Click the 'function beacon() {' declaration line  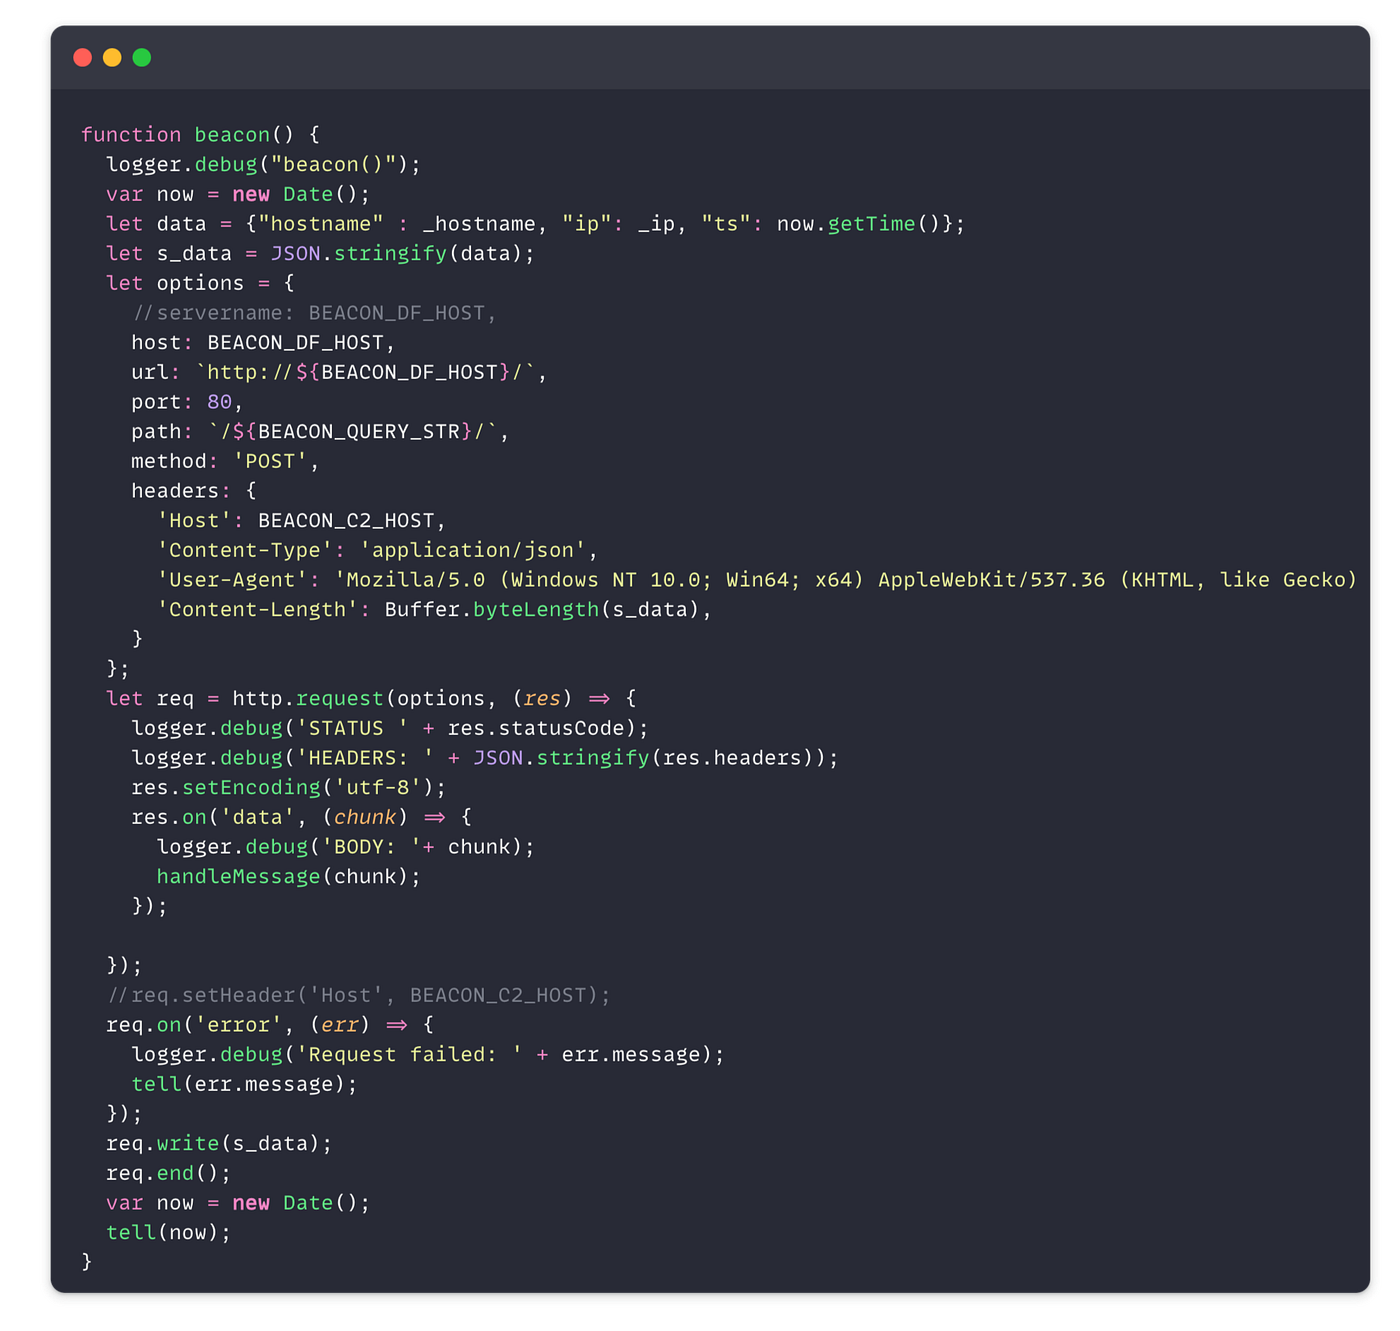(x=200, y=135)
